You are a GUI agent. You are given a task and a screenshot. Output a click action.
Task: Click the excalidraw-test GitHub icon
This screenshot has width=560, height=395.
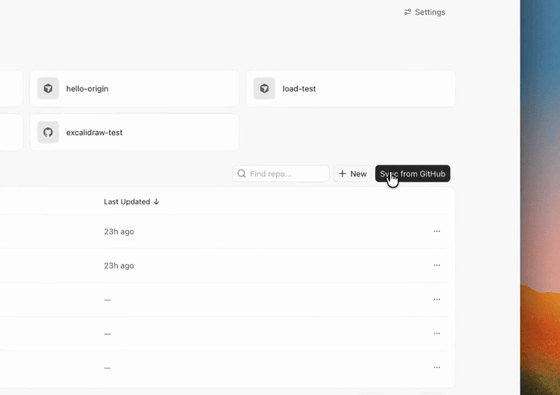click(48, 132)
